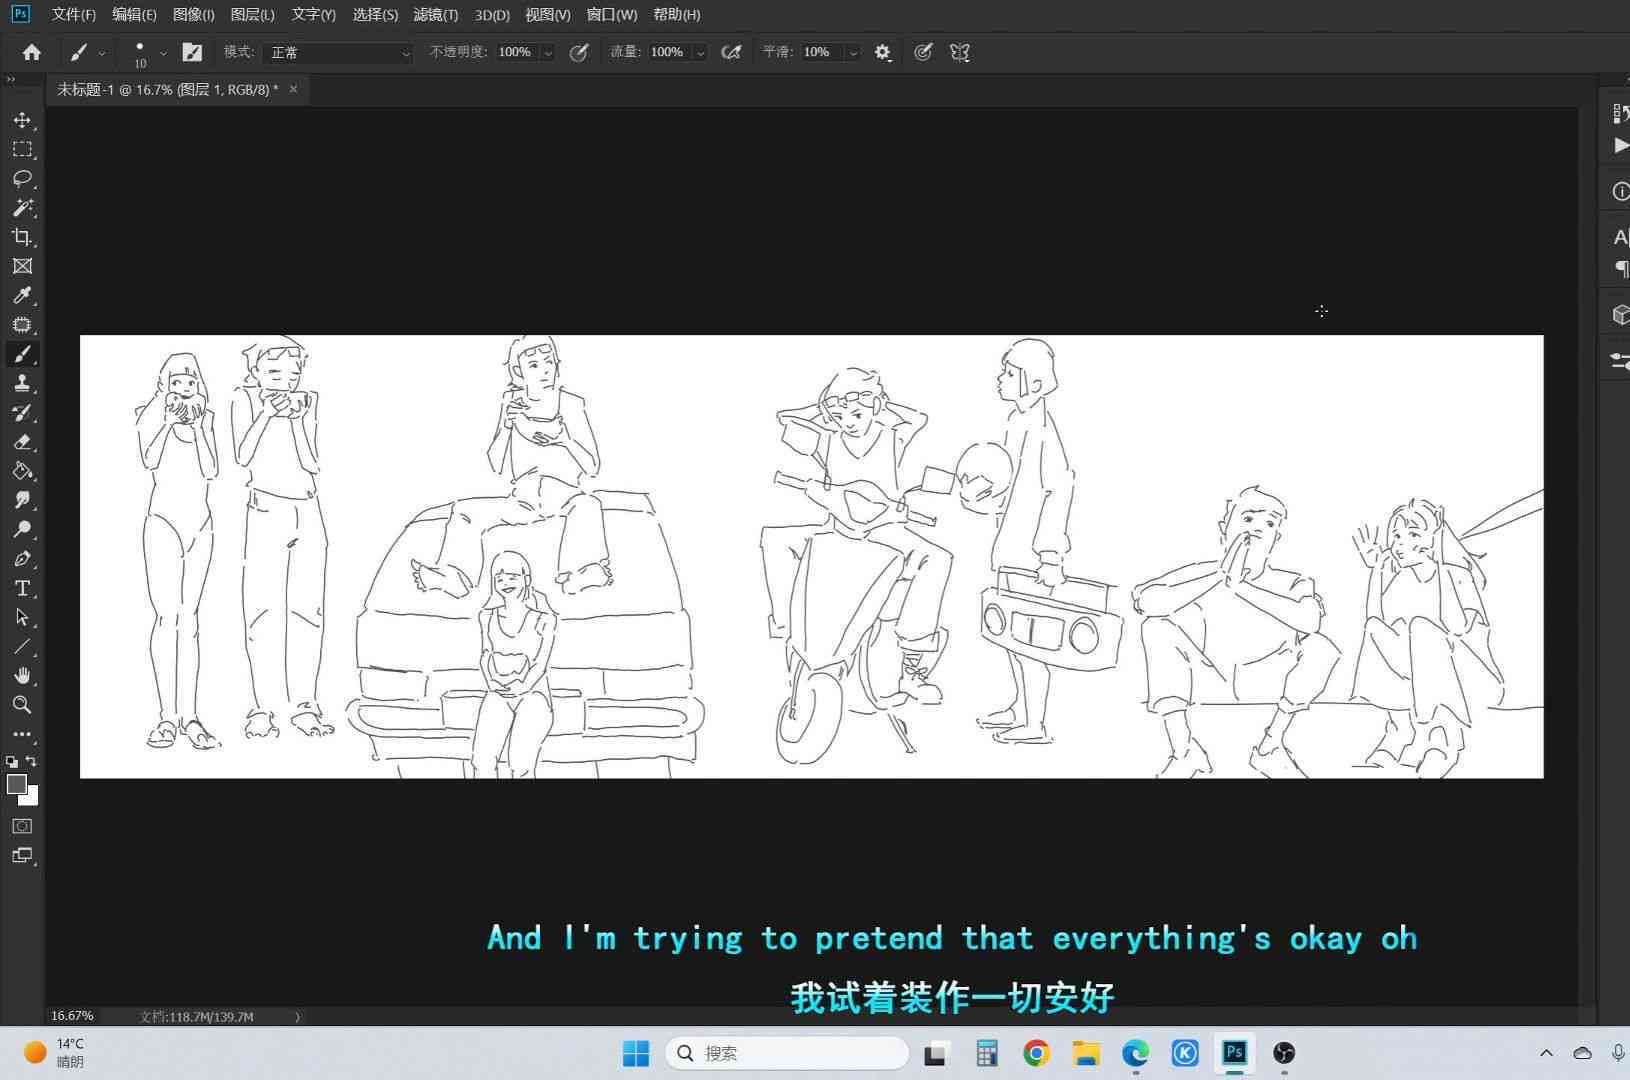Open smoothing options gear icon
The height and width of the screenshot is (1080, 1630).
pos(883,52)
